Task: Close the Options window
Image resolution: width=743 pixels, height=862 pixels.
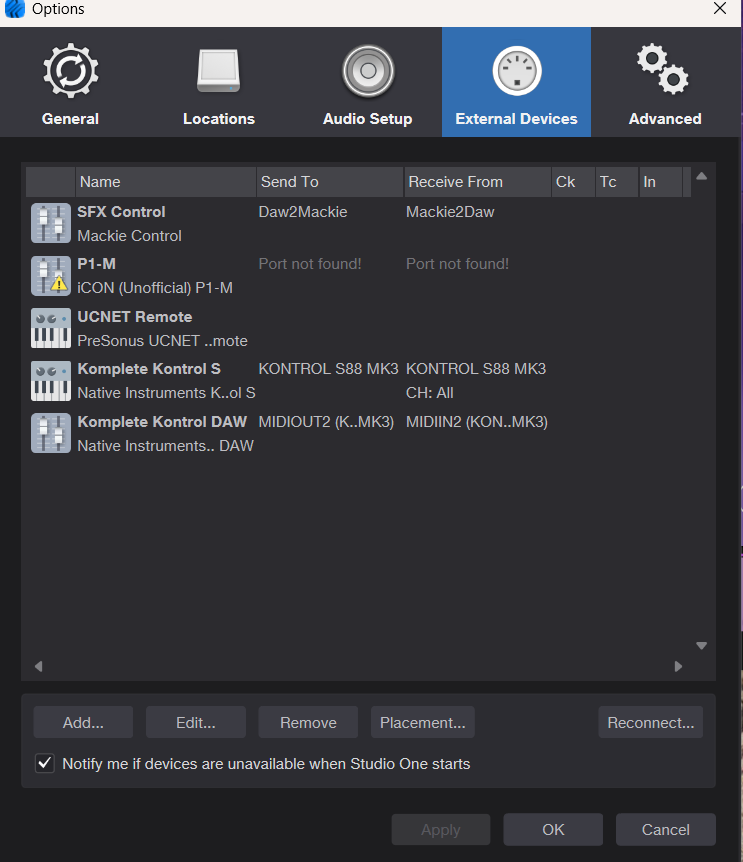Action: point(720,9)
